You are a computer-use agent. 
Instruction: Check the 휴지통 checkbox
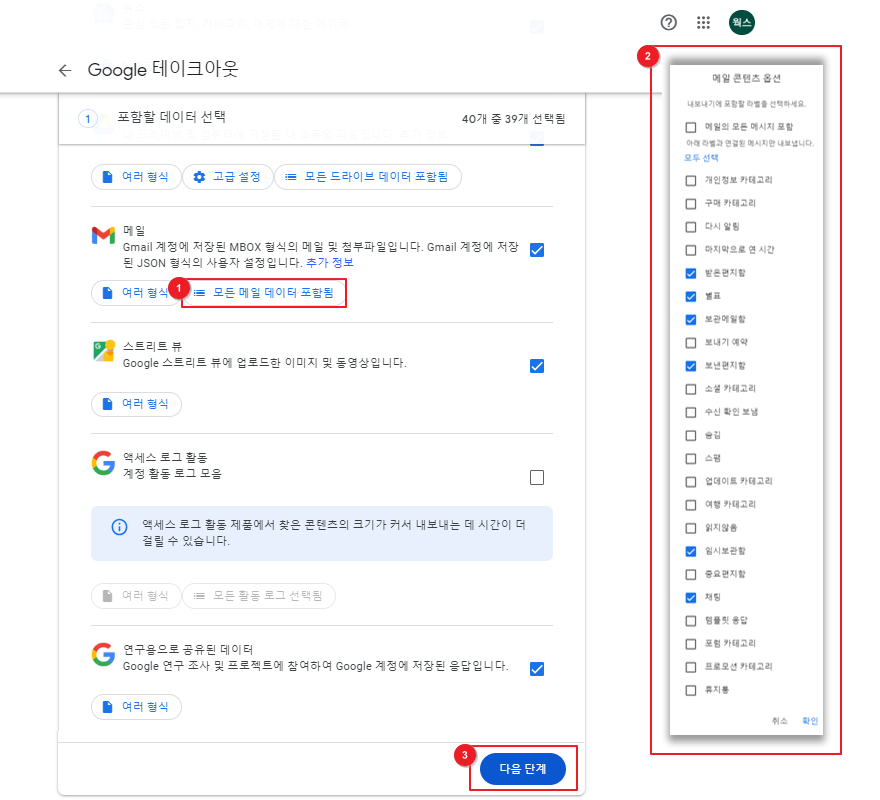[x=691, y=691]
